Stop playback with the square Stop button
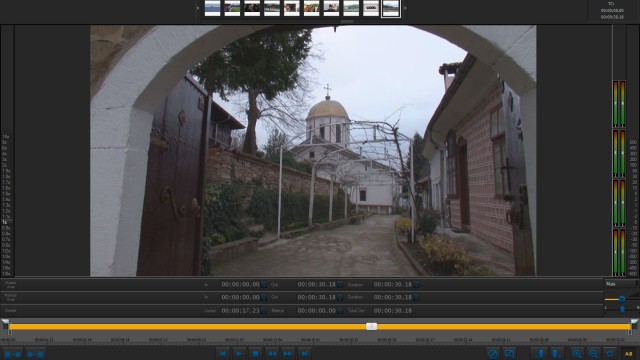The image size is (640, 360). pos(256,354)
